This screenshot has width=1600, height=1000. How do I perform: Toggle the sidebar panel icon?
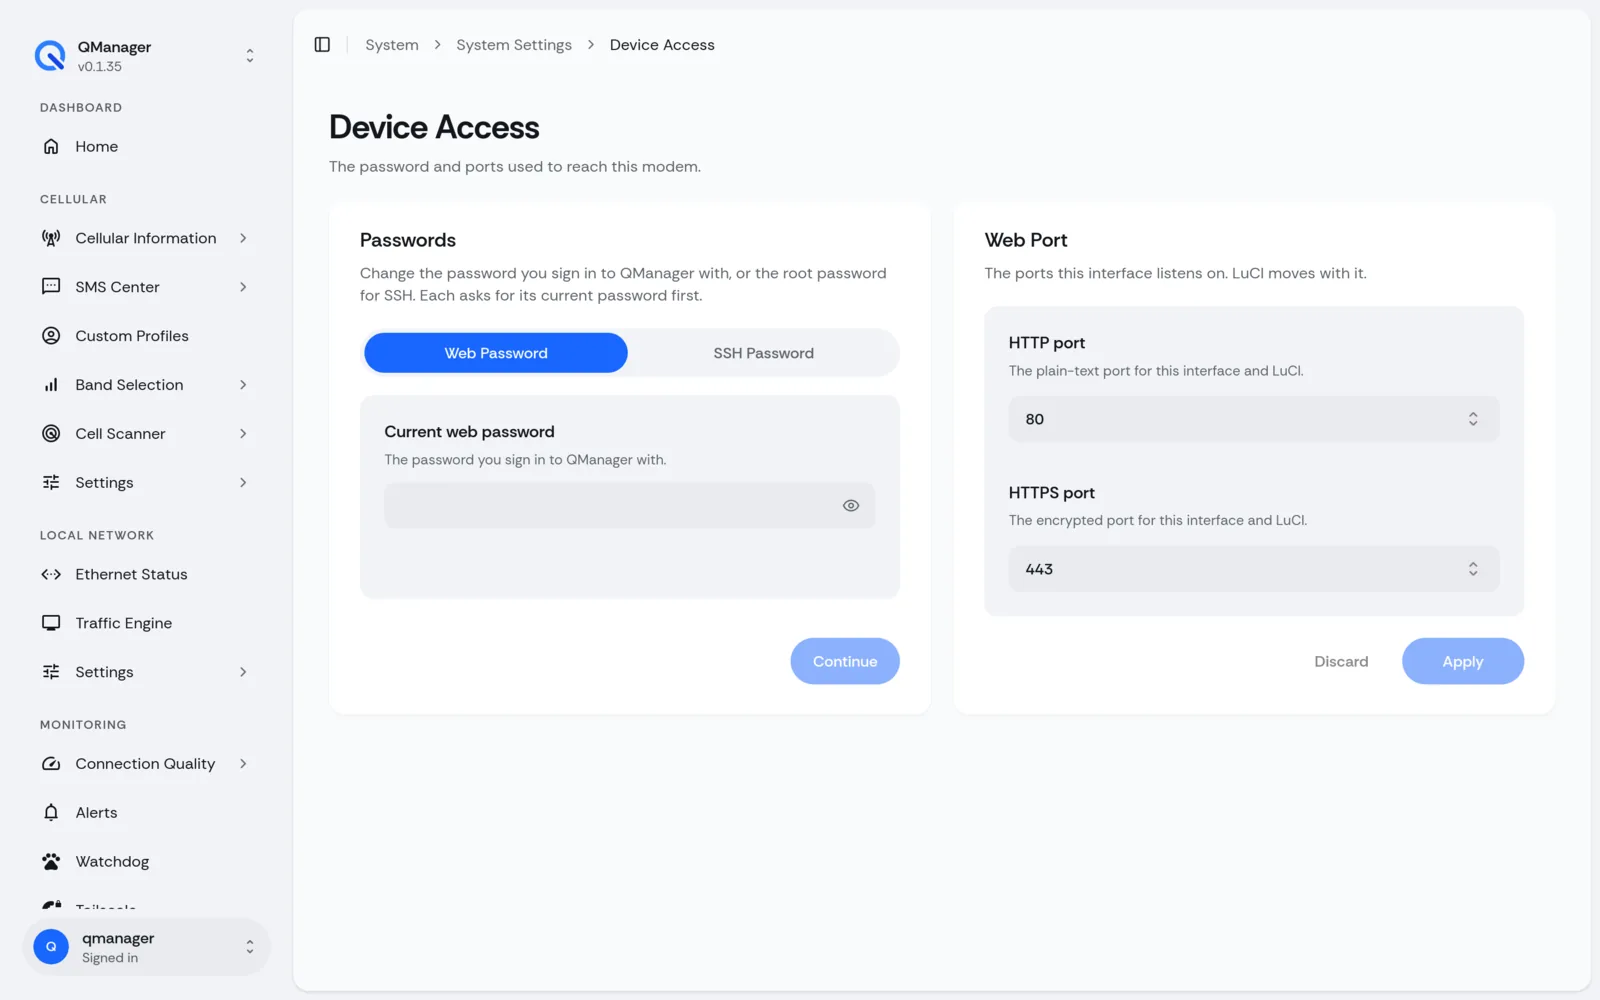322,45
